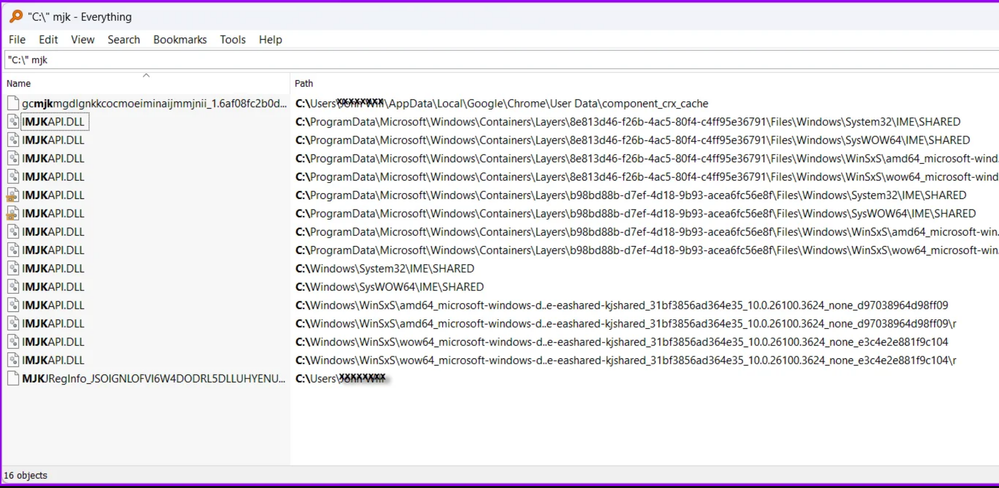This screenshot has width=999, height=488.
Task: Click path 8e813d46 WinSxS\wow64_microsoft-wind
Action: coord(647,176)
